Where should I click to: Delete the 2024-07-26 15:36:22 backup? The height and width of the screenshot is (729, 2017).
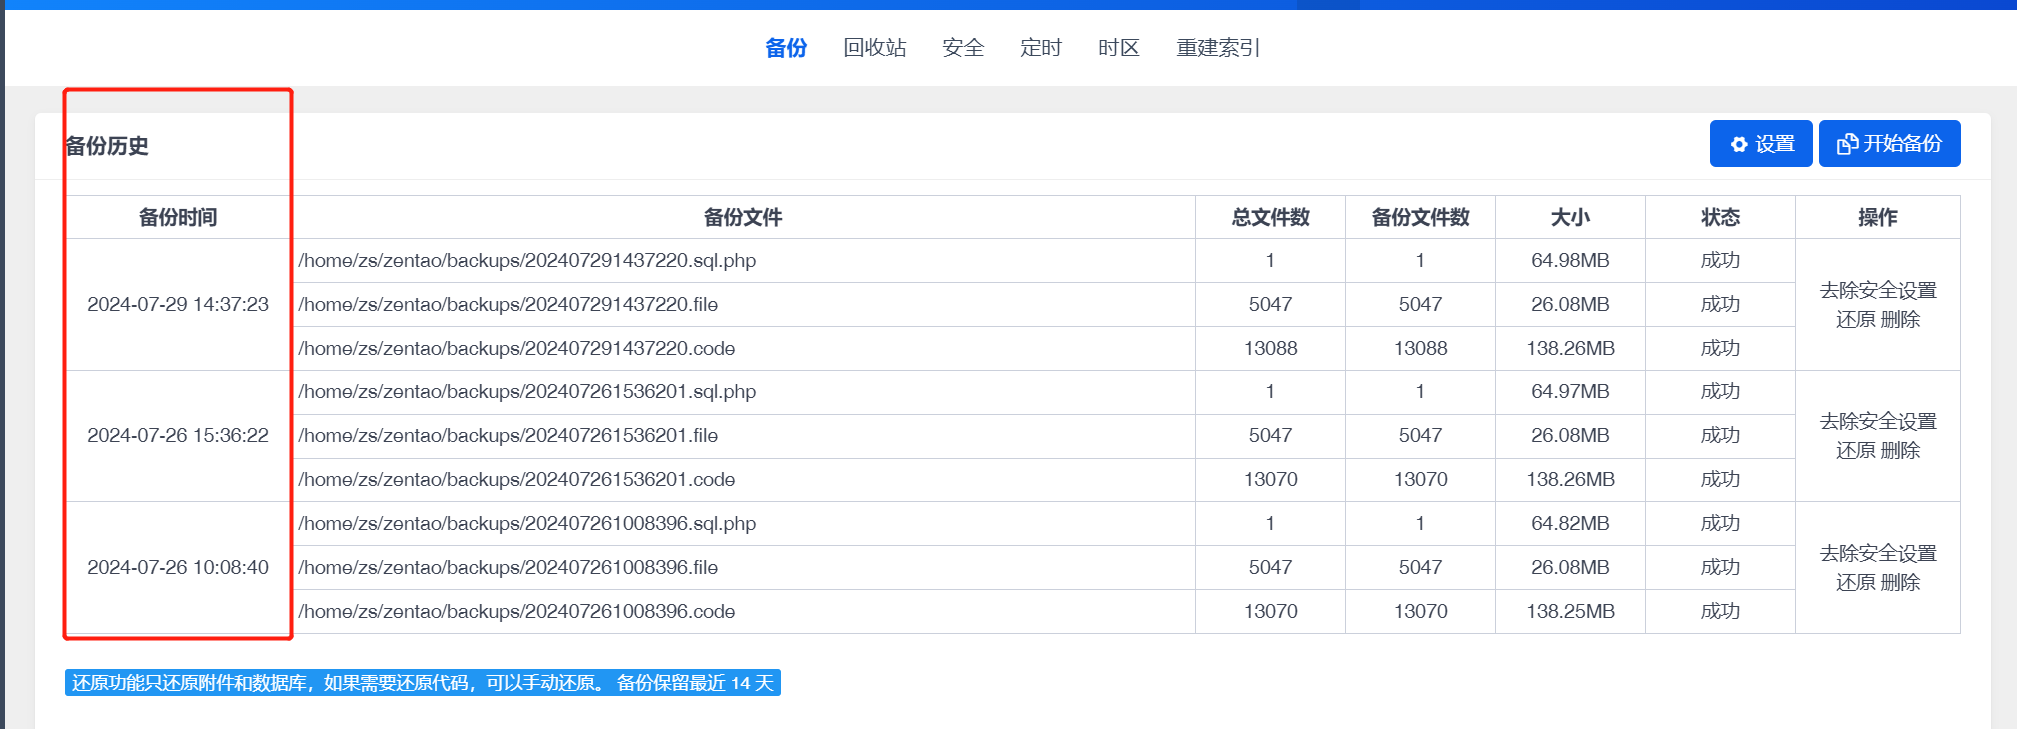[x=1900, y=451]
